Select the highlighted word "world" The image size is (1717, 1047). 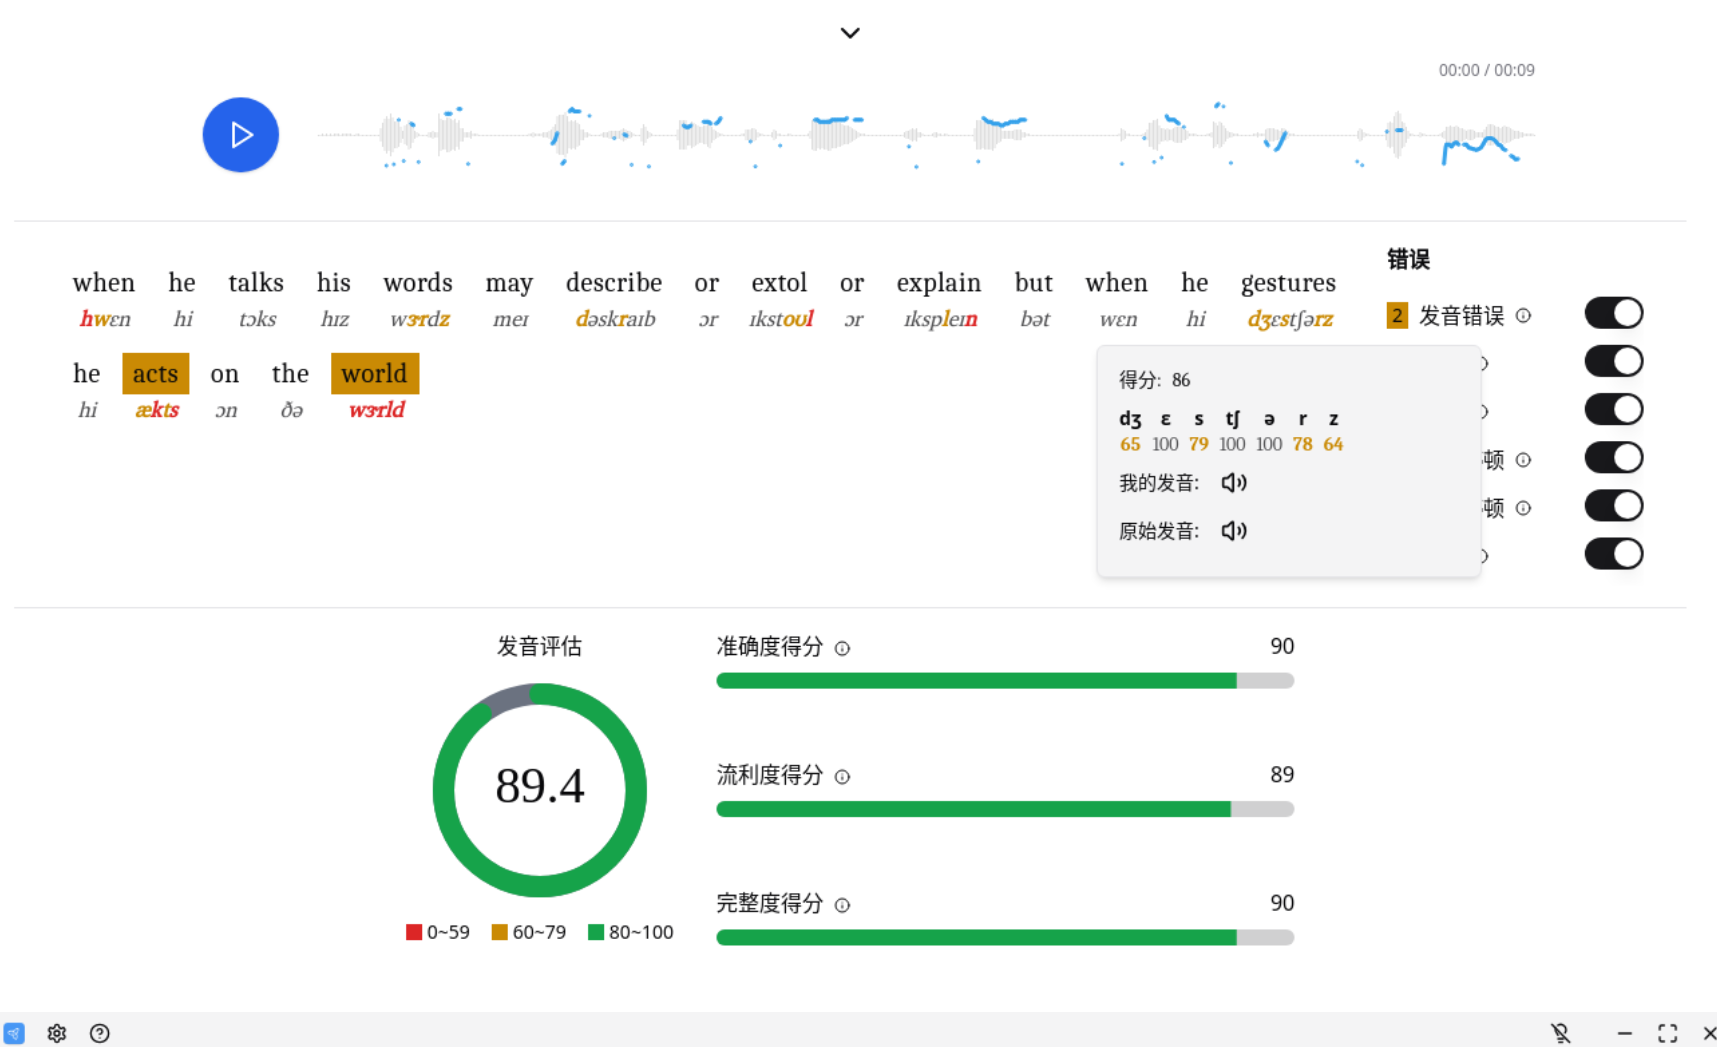click(x=374, y=373)
